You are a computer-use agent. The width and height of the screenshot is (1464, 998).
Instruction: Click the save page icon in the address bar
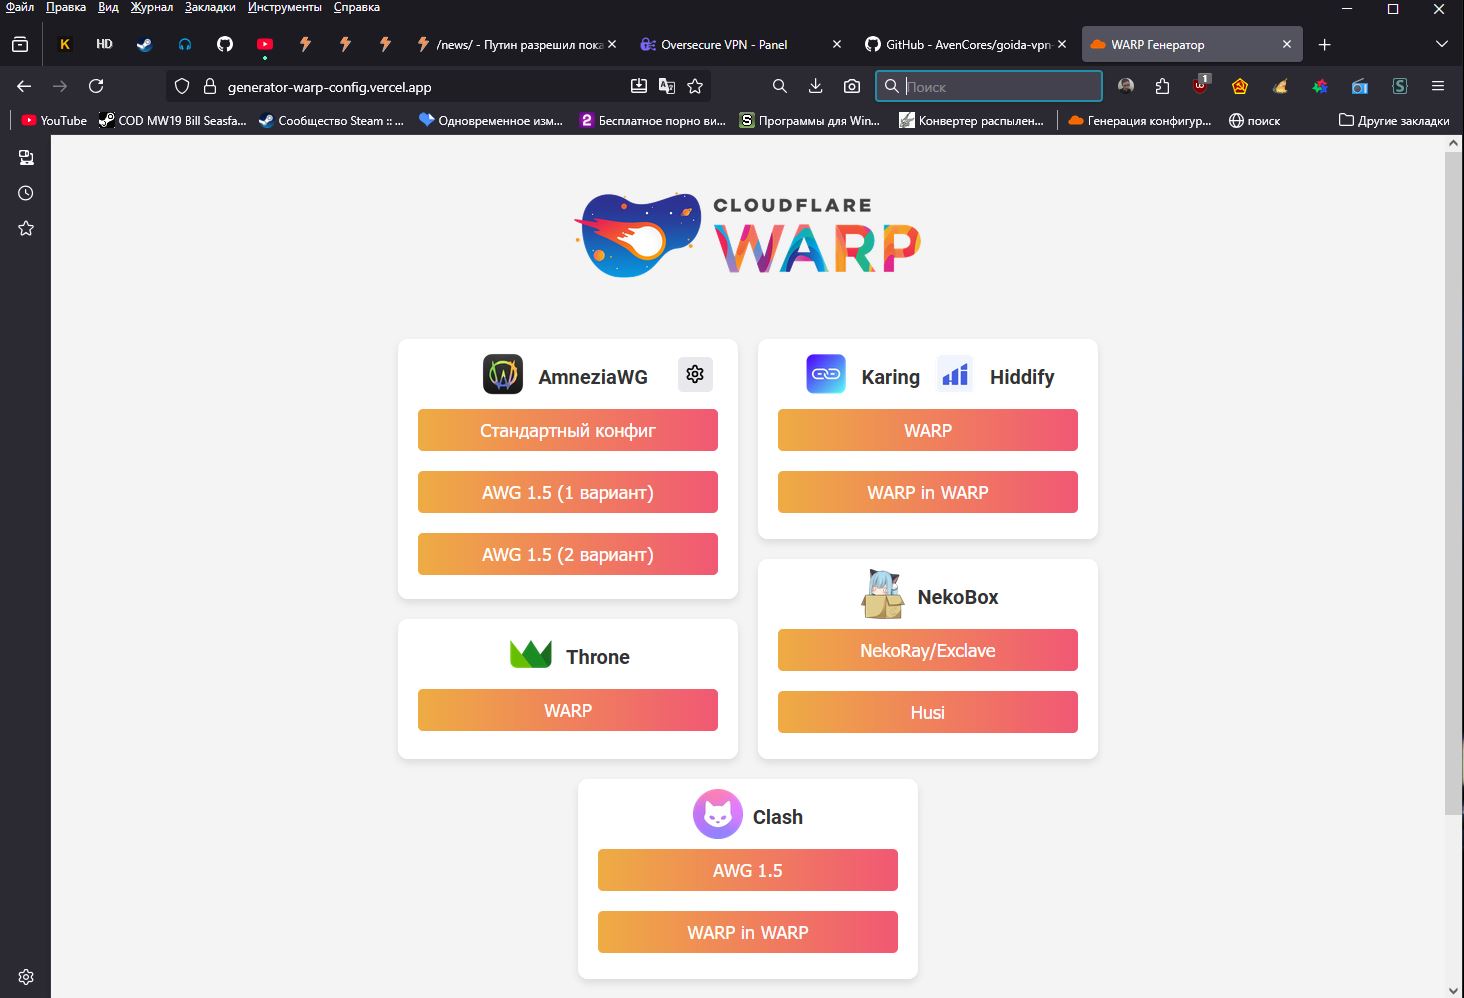tap(639, 86)
